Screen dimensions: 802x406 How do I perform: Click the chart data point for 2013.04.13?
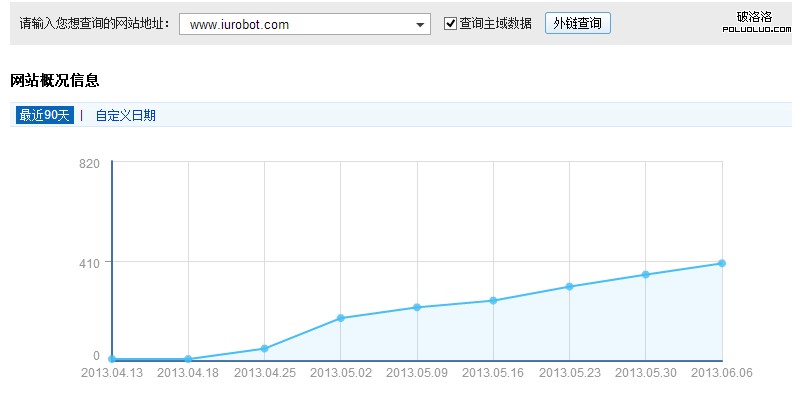coord(112,359)
